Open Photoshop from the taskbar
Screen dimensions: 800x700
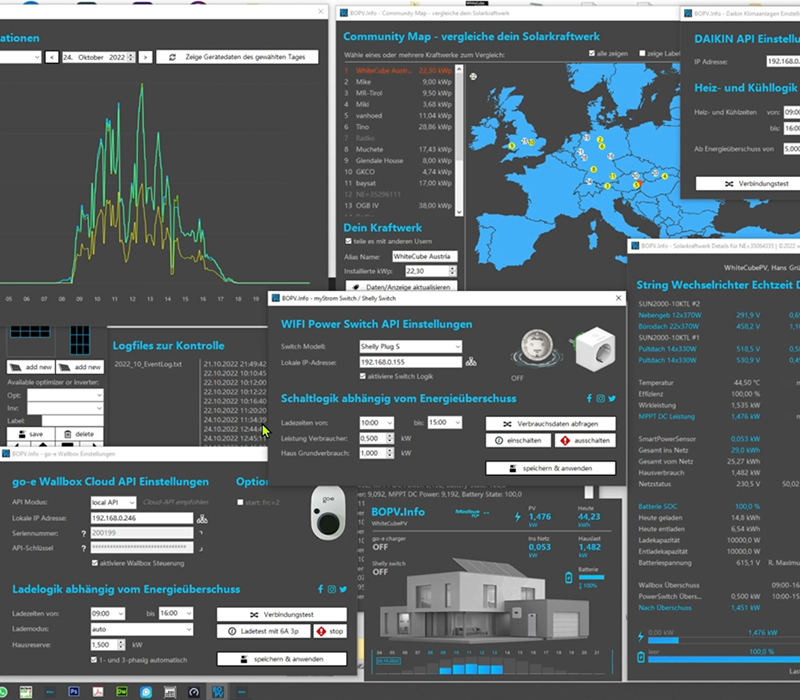point(73,692)
